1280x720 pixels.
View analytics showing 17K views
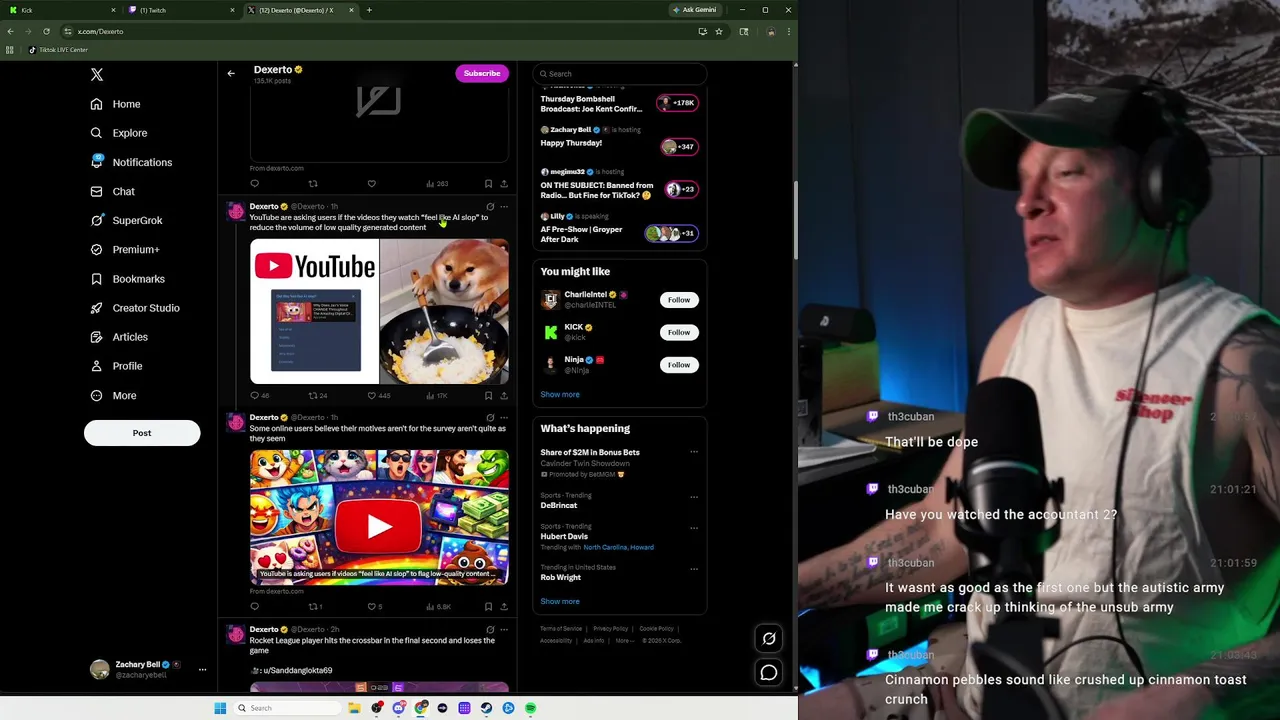point(436,395)
